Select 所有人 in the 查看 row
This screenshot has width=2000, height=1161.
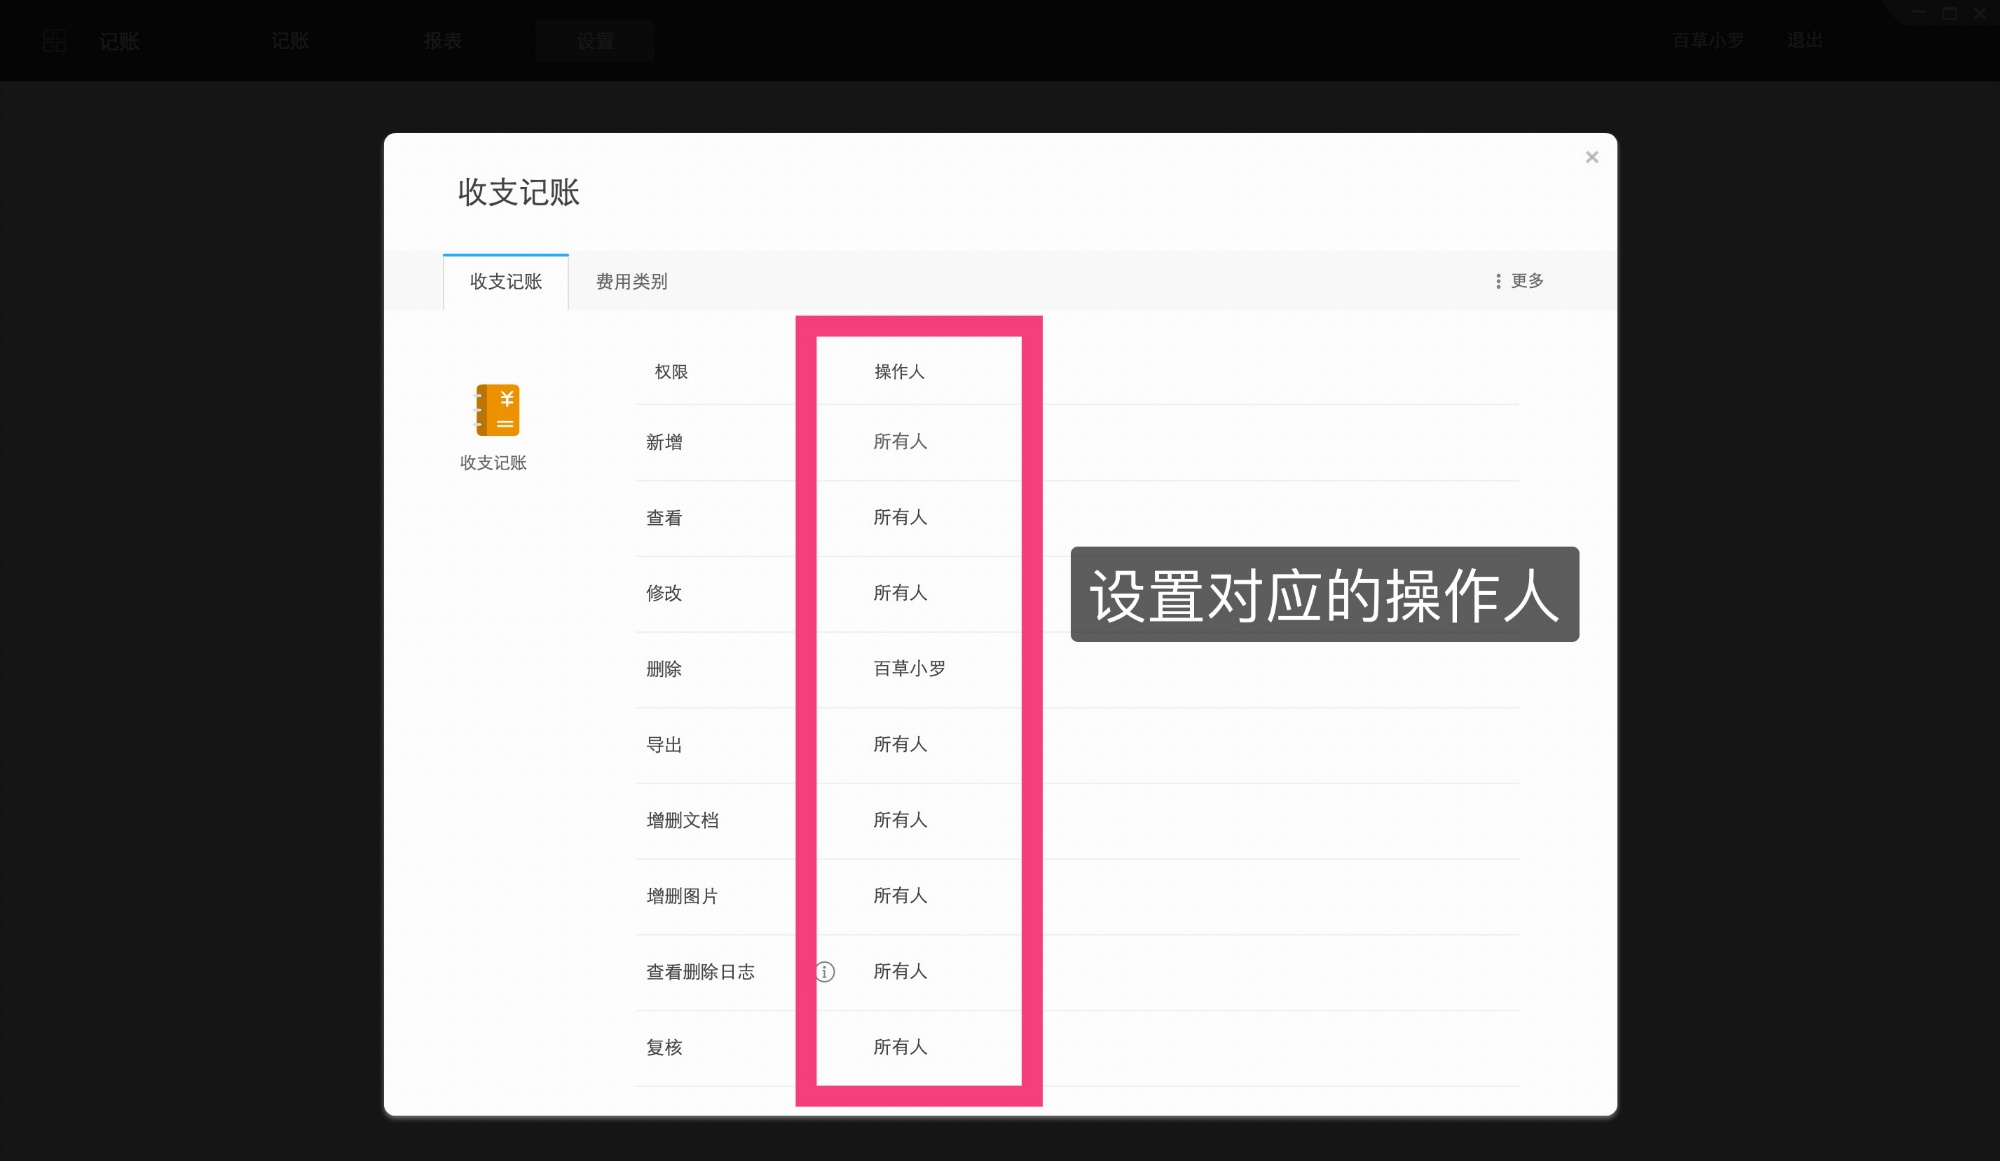(900, 517)
